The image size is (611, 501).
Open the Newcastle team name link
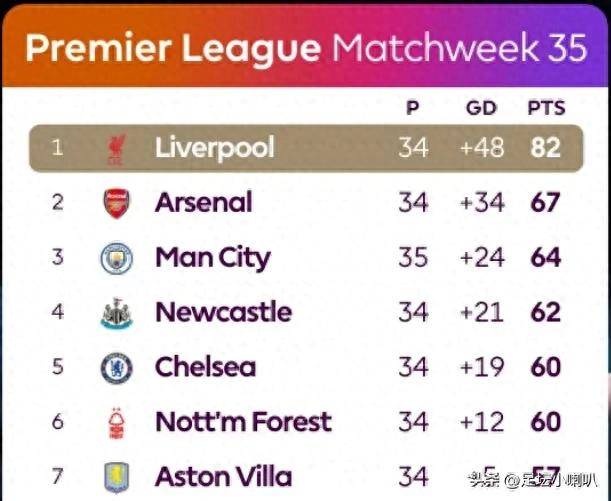[x=223, y=312]
